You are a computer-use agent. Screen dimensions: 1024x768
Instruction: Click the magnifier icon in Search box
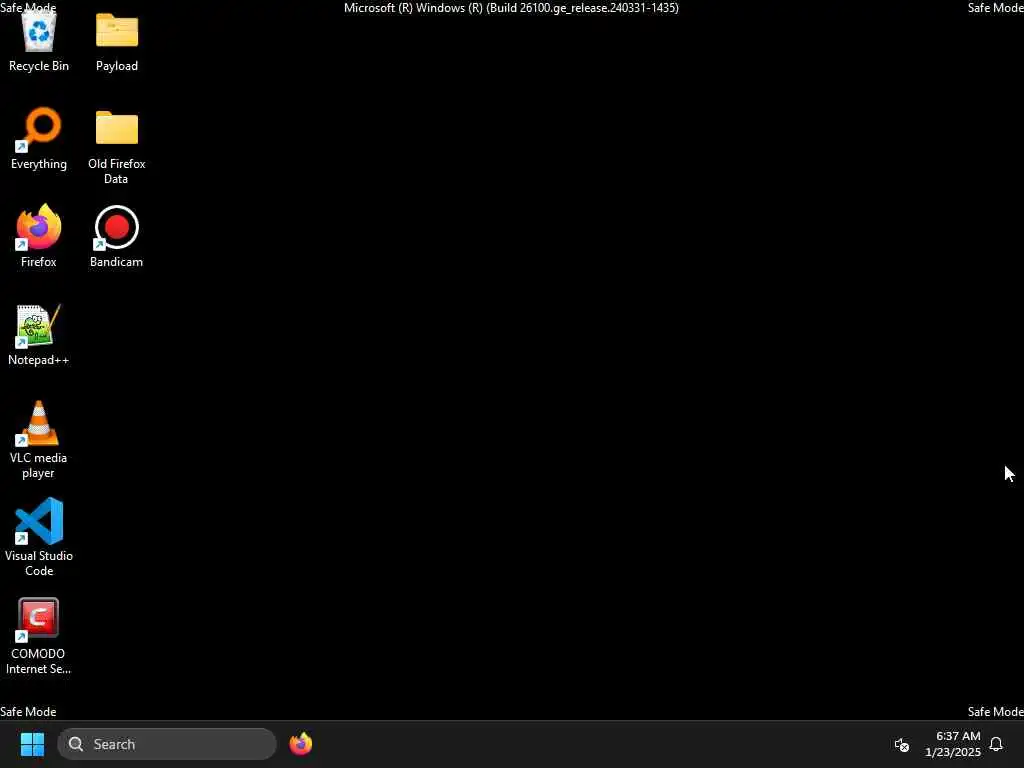76,744
